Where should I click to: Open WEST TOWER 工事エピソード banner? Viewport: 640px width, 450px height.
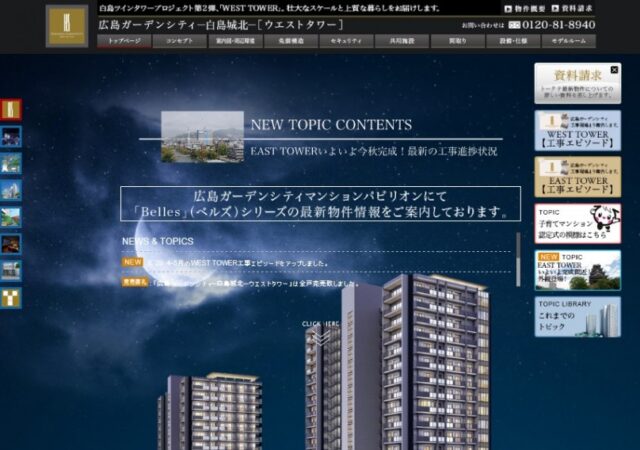coord(578,130)
